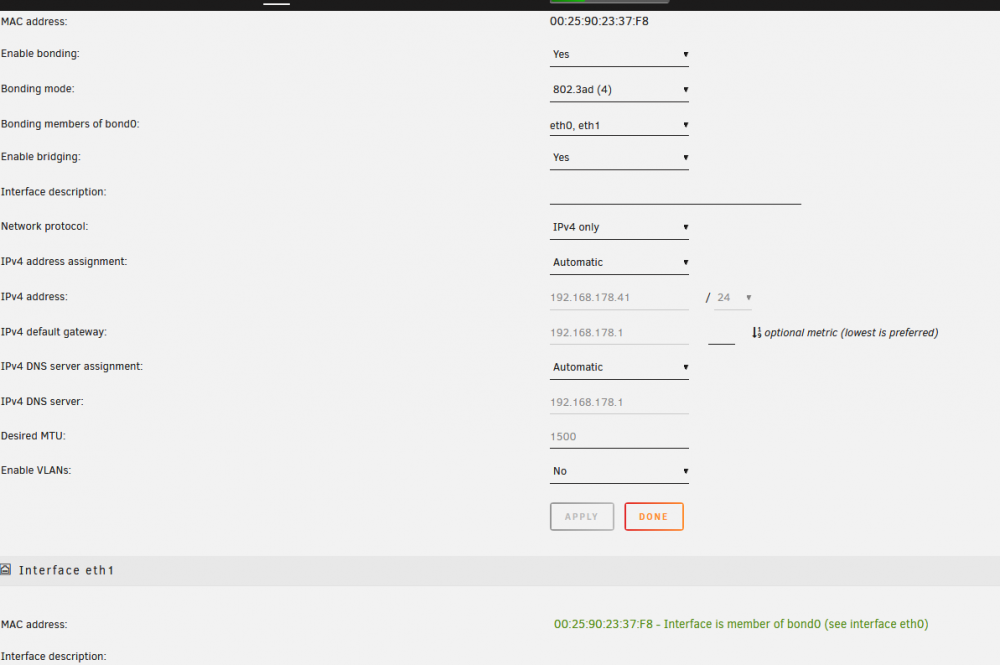This screenshot has width=1000, height=665.
Task: Click the 'Enable bridging:' label
Action: pyautogui.click(x=41, y=157)
